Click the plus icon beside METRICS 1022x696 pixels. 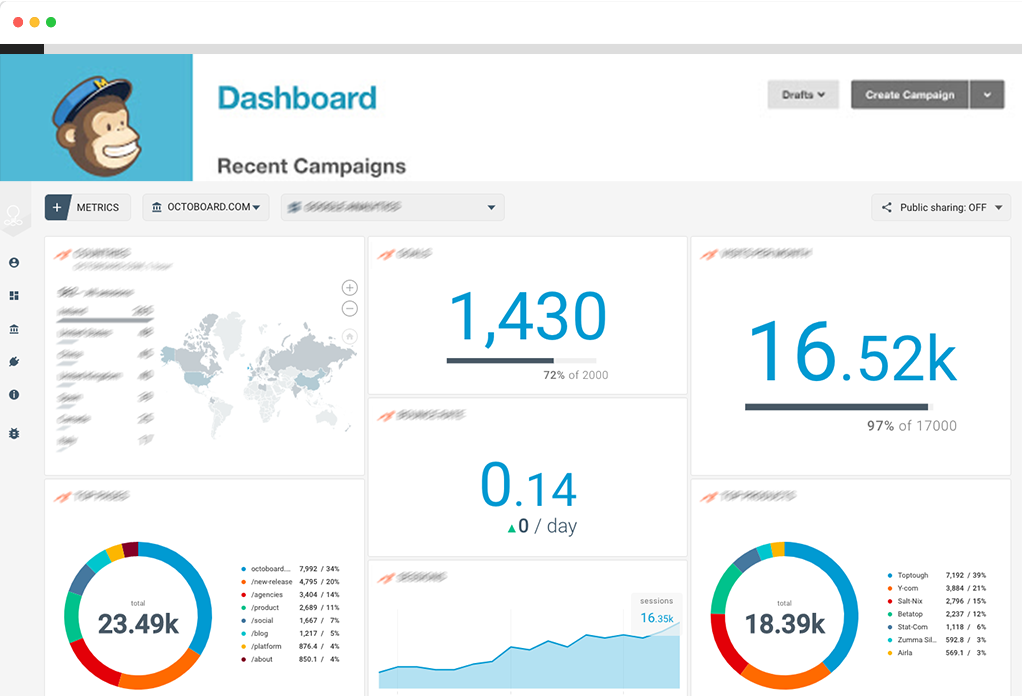click(x=57, y=207)
